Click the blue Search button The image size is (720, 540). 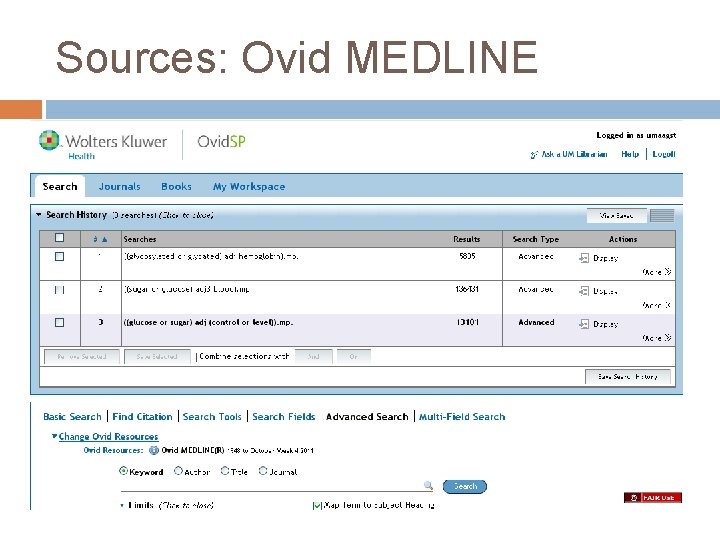pos(465,486)
